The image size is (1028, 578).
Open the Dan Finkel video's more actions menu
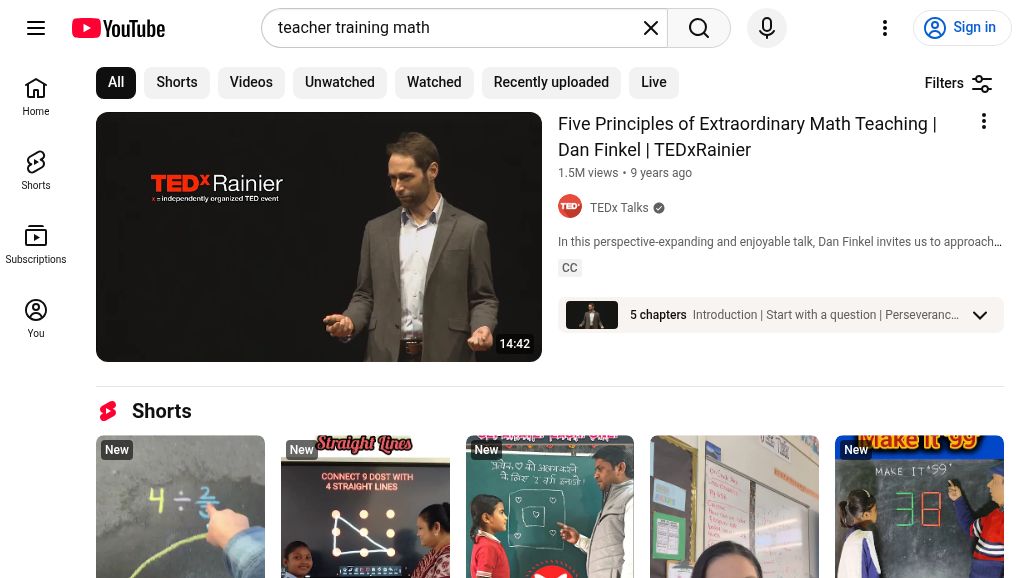click(983, 121)
